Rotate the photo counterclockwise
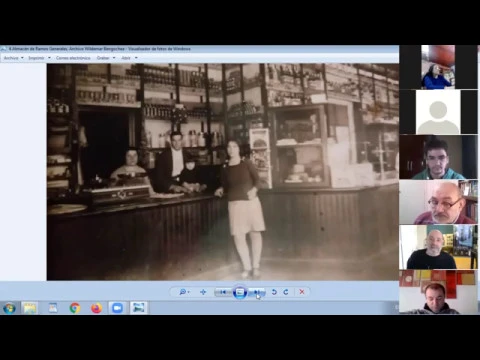Image resolution: width=480 pixels, height=360 pixels. coord(274,292)
